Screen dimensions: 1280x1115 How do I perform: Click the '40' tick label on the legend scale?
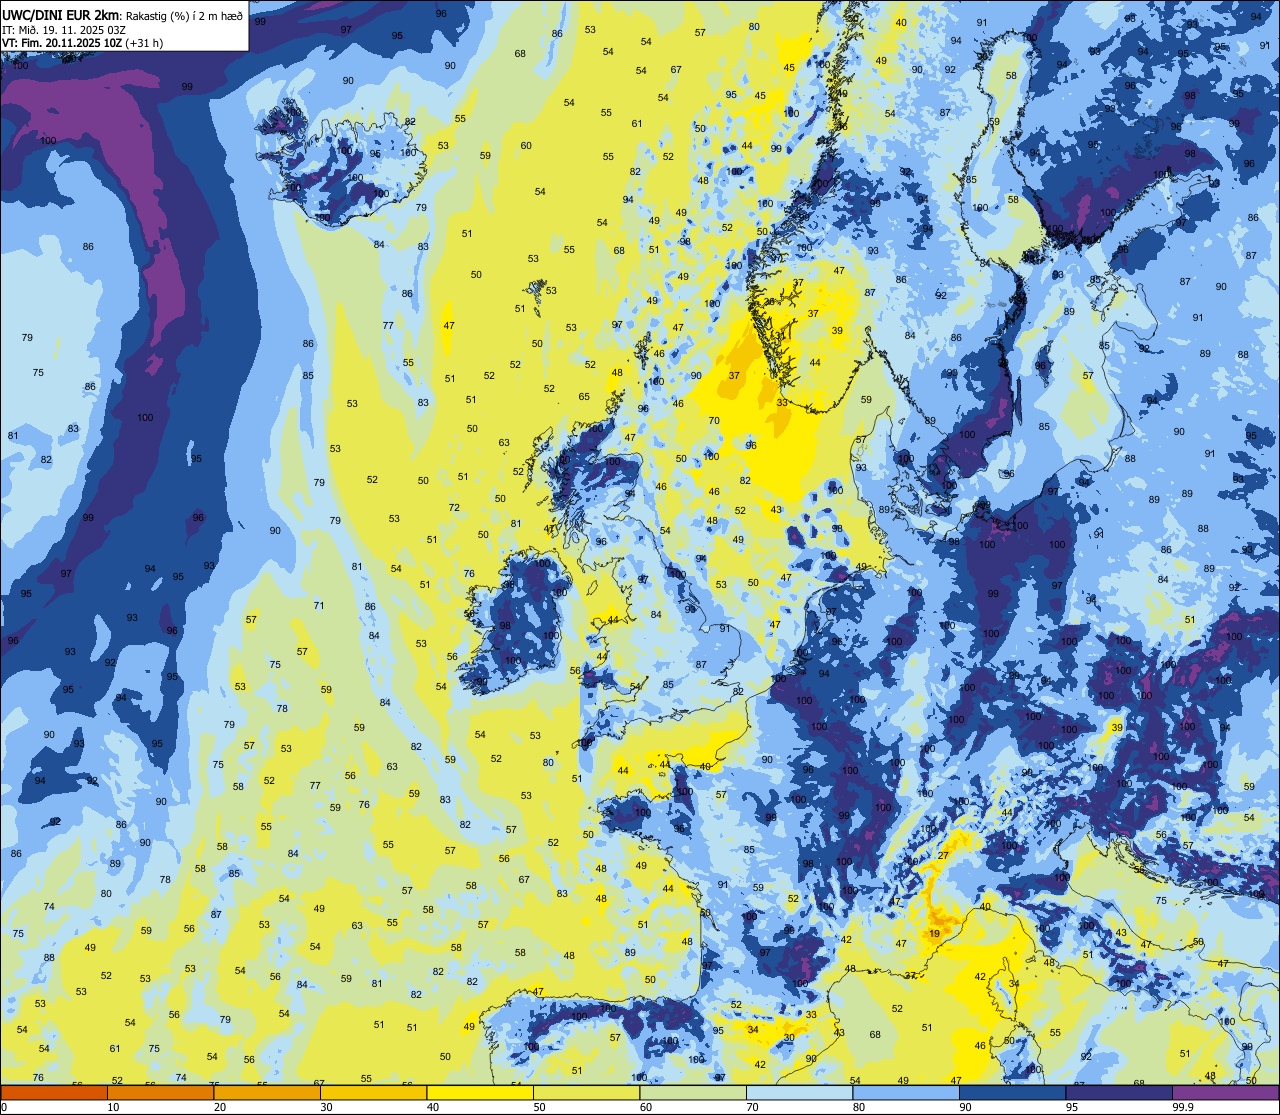(432, 1107)
